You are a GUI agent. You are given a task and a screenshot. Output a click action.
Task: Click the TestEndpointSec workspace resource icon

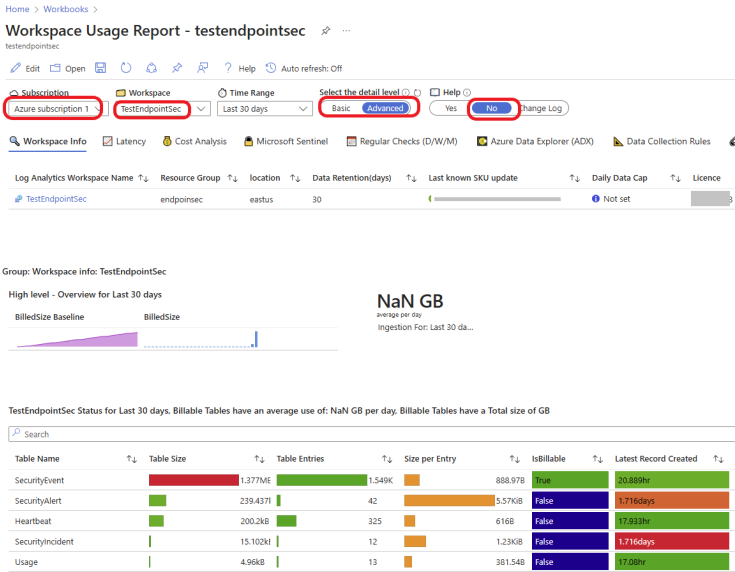[18, 199]
